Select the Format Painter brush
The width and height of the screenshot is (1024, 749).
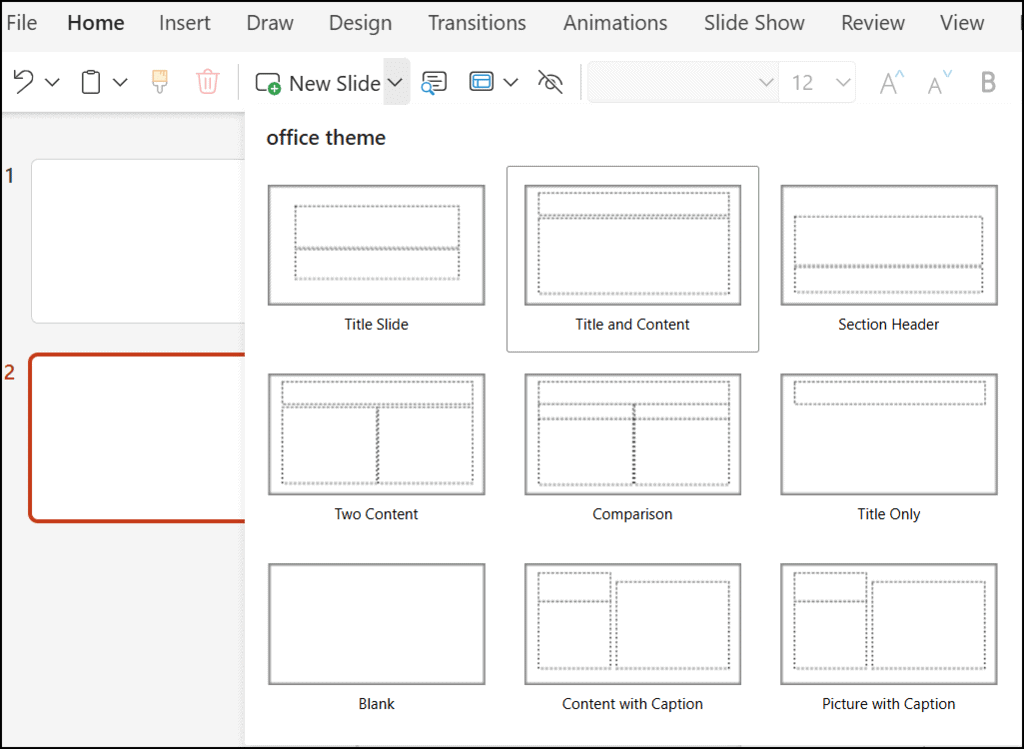click(160, 82)
